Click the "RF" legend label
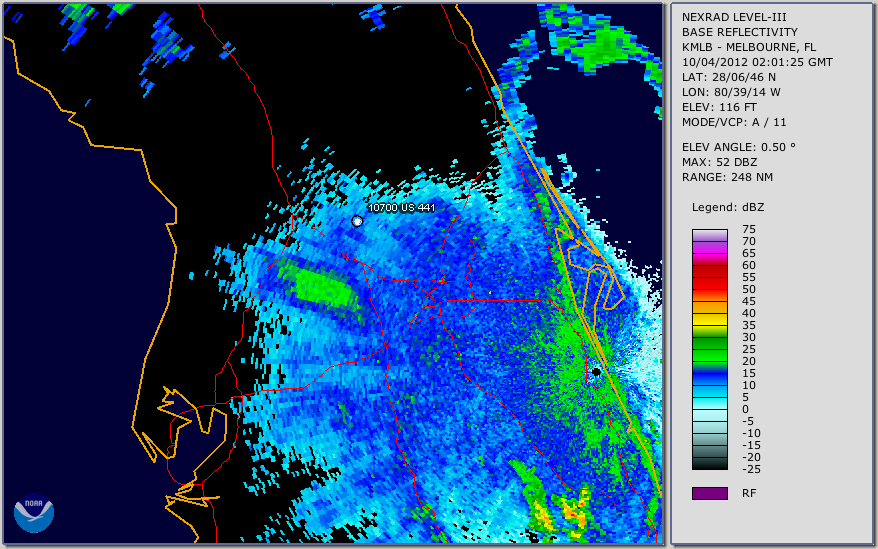 point(749,493)
